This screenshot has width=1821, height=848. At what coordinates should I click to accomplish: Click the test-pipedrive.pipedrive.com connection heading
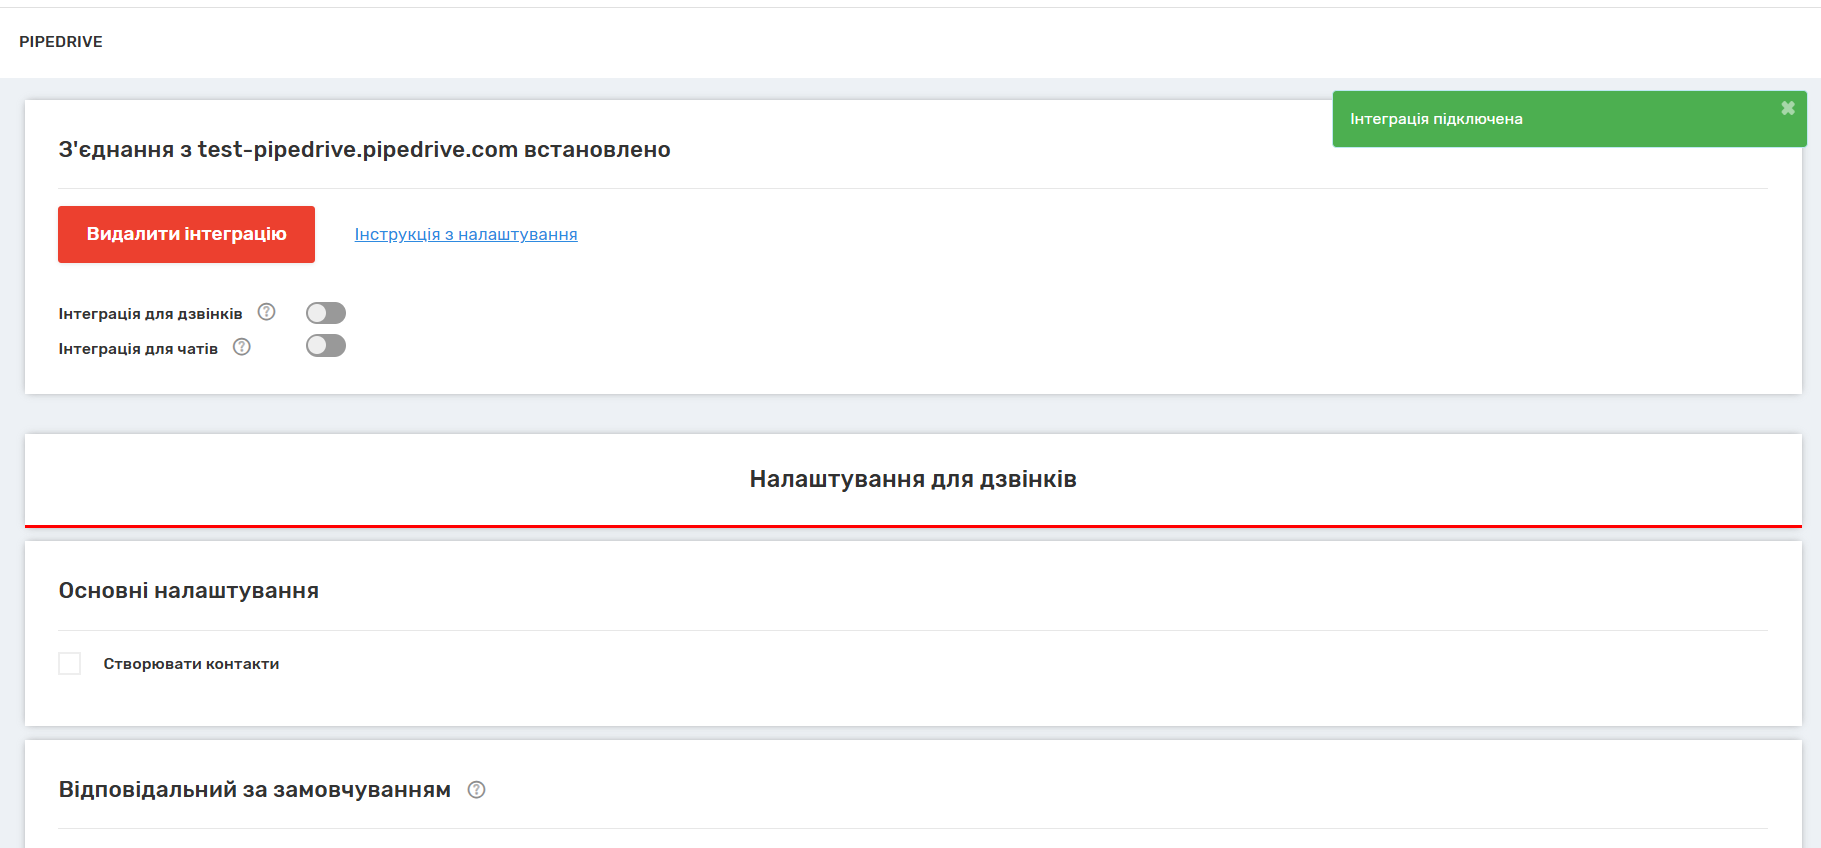tap(364, 150)
